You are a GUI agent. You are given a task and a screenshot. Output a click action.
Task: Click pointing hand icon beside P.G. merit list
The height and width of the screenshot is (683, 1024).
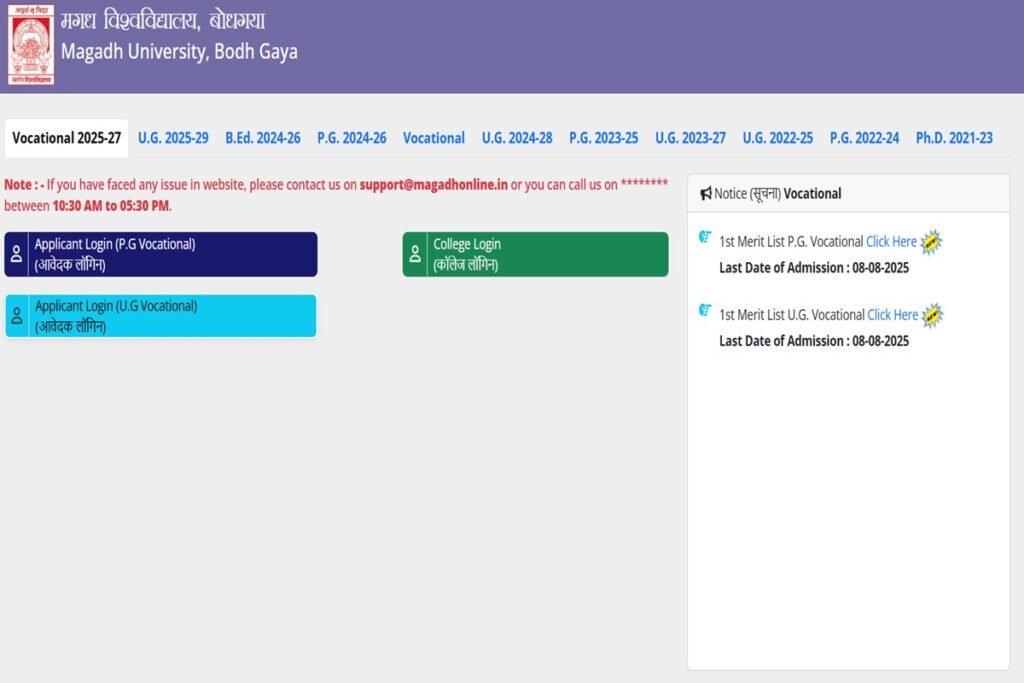705,236
